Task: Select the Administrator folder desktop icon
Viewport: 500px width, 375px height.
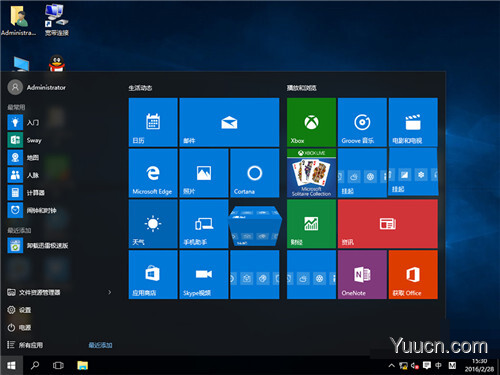Action: [18, 21]
